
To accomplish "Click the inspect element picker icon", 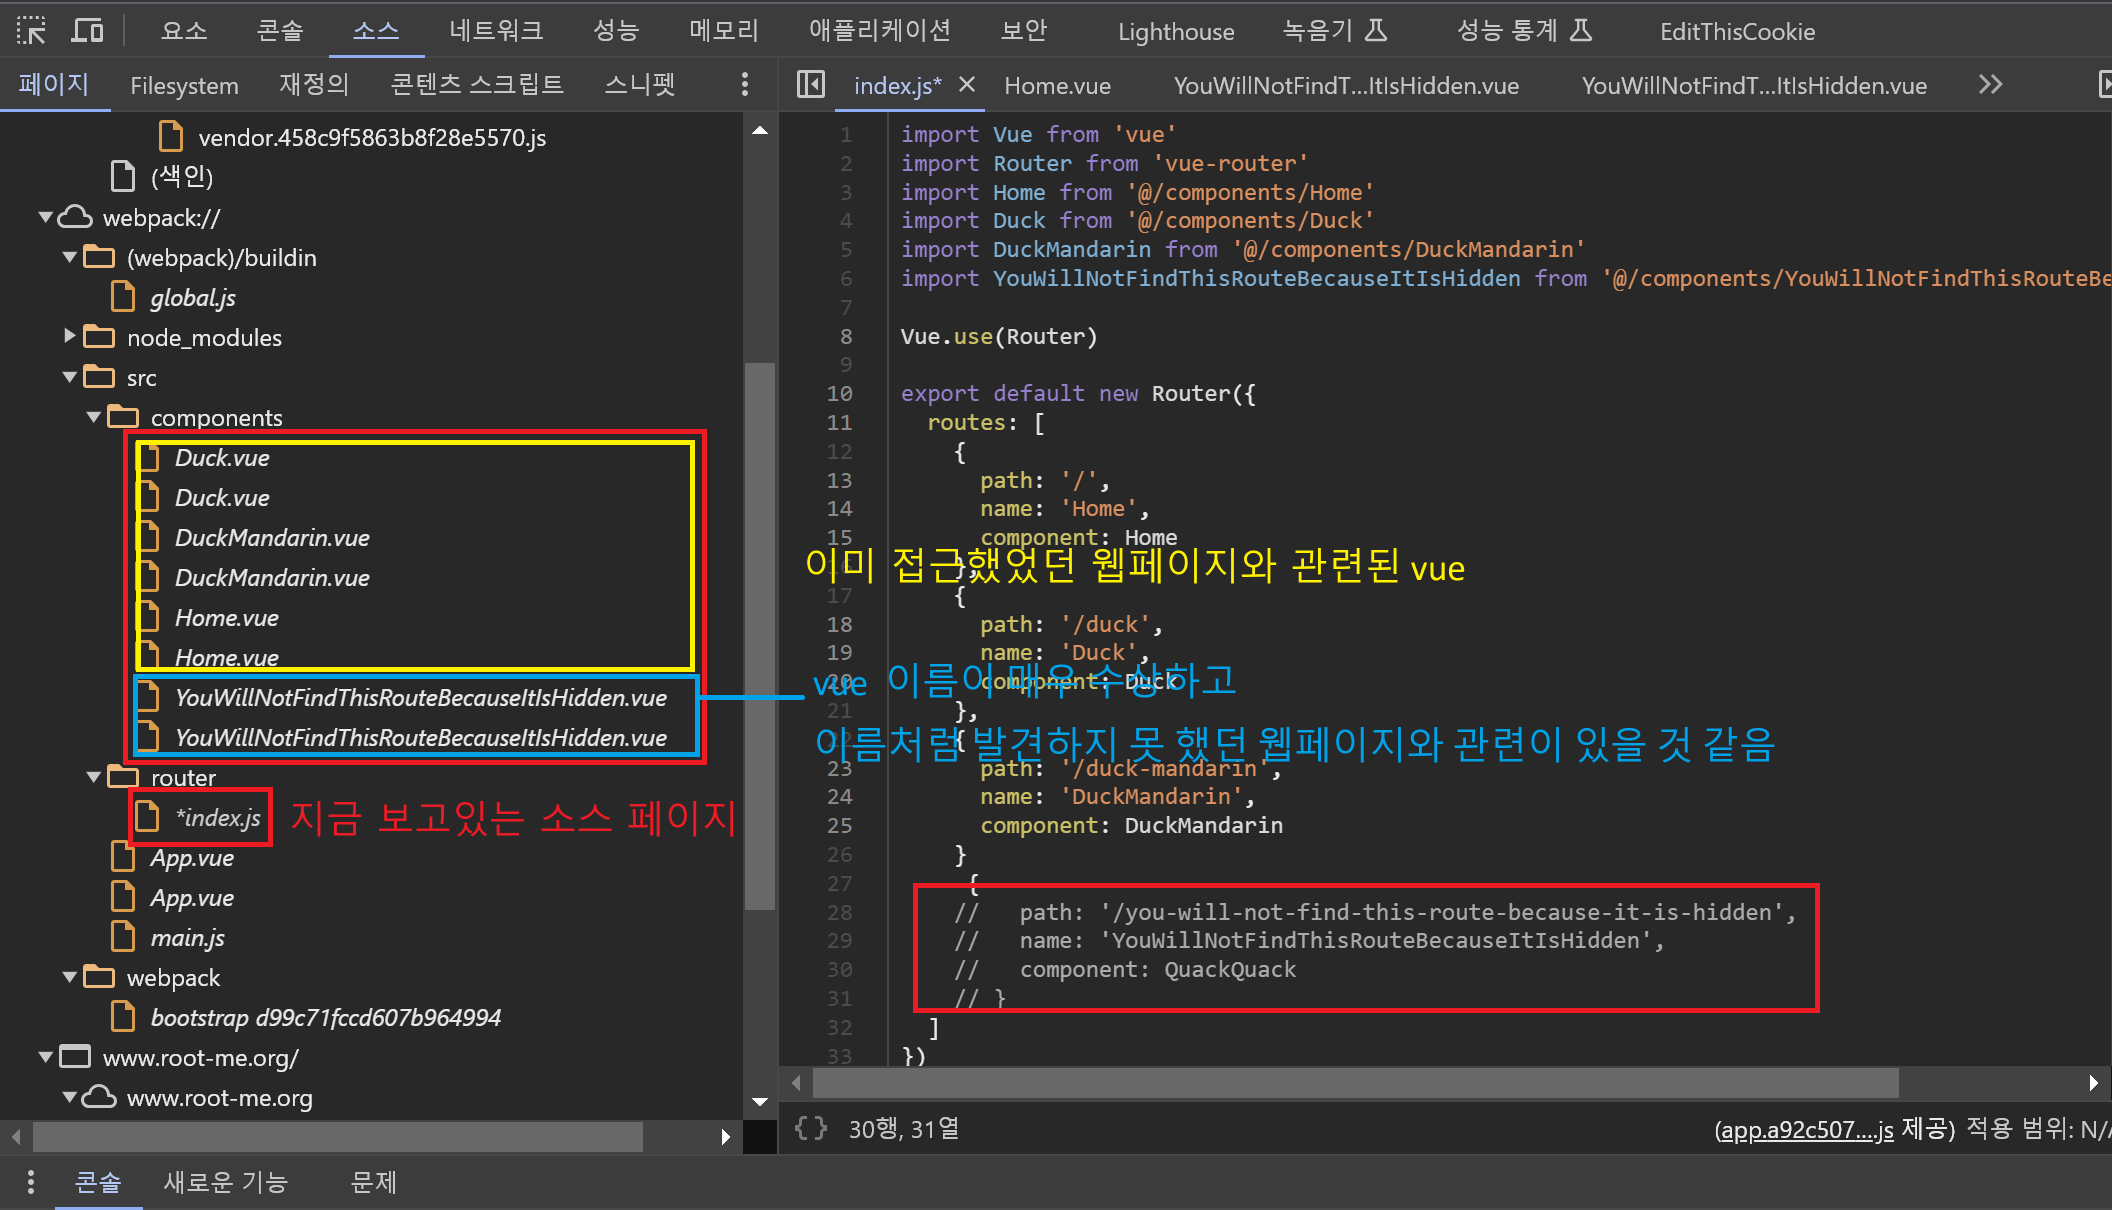I will (x=31, y=31).
